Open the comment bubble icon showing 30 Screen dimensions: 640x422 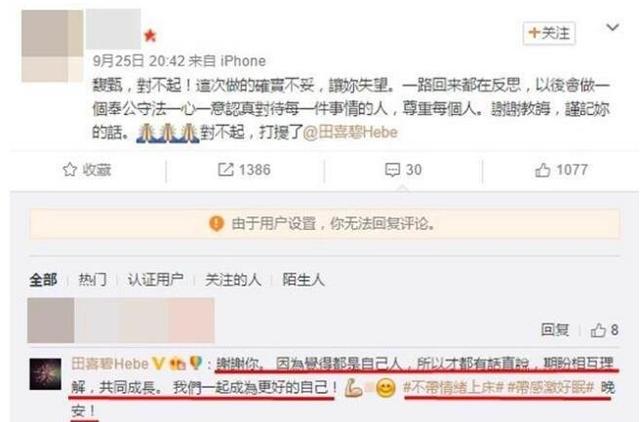[x=392, y=170]
